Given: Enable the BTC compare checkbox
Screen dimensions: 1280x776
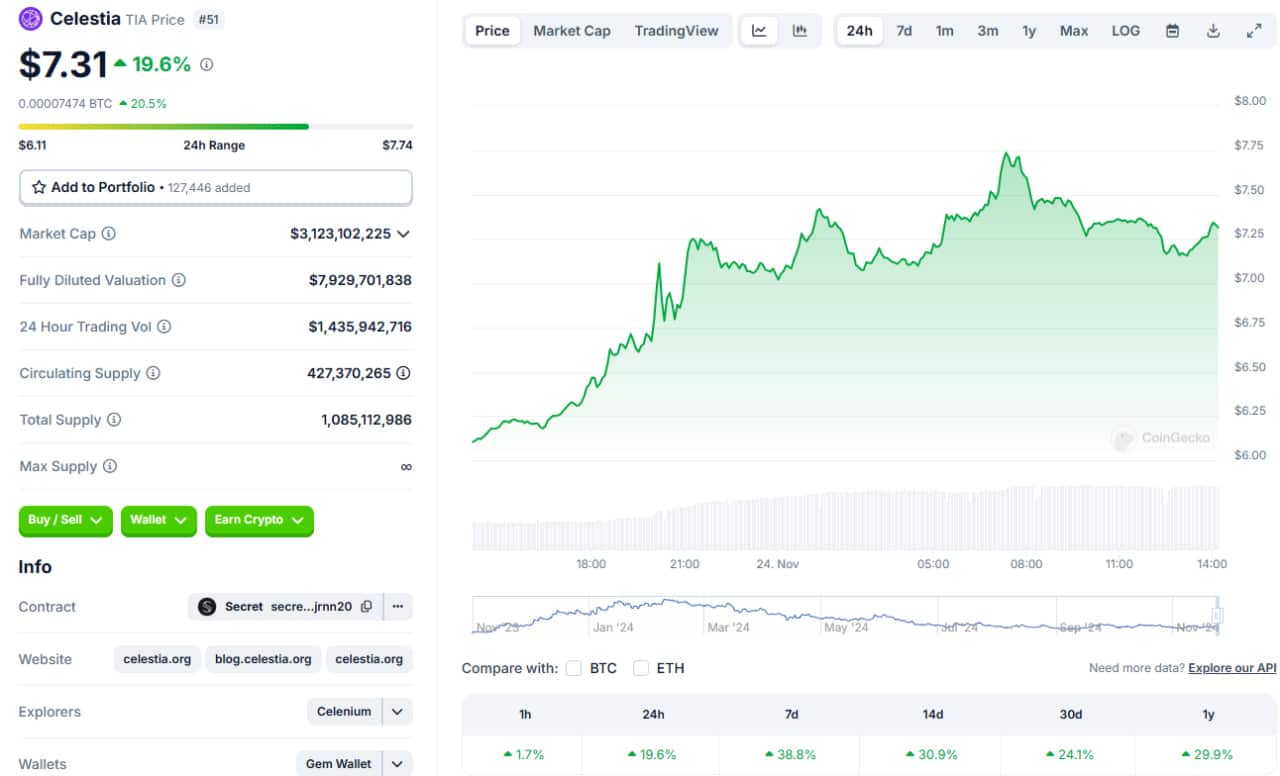Looking at the screenshot, I should [x=573, y=668].
